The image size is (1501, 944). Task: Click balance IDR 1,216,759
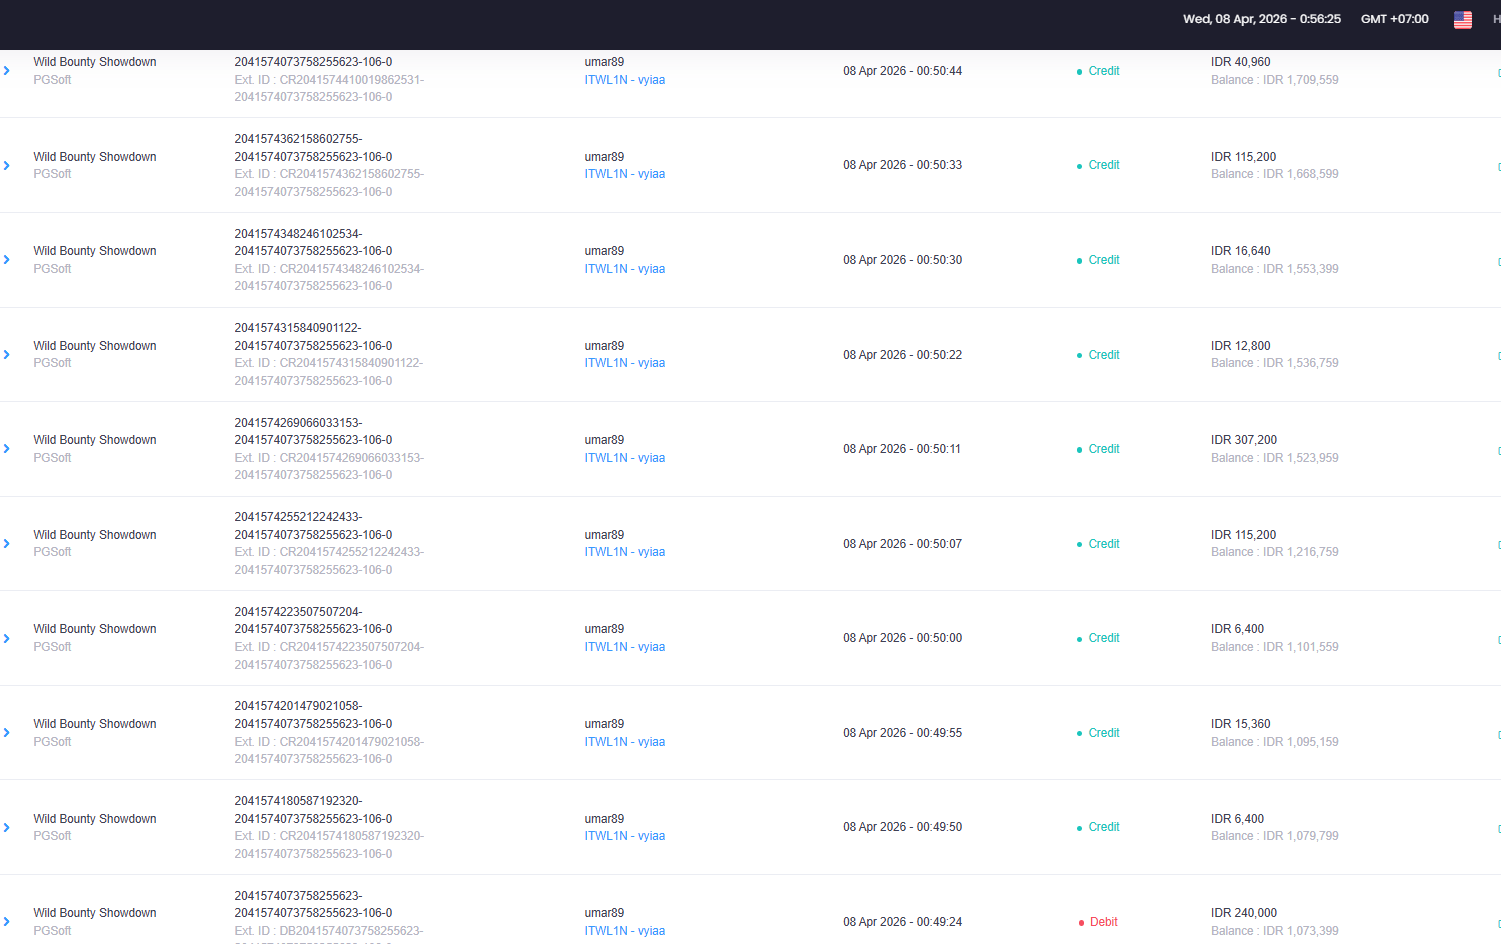[x=1275, y=552]
